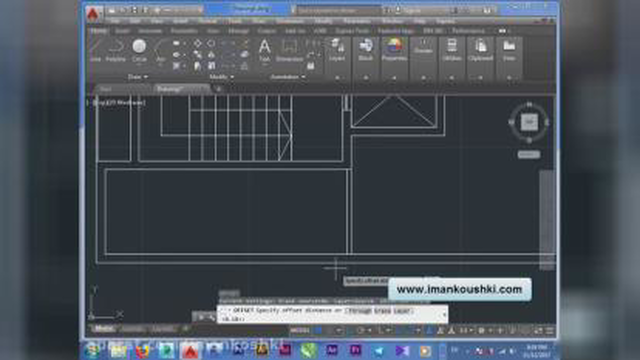Select the Dimension tool
640x360 pixels.
point(289,50)
